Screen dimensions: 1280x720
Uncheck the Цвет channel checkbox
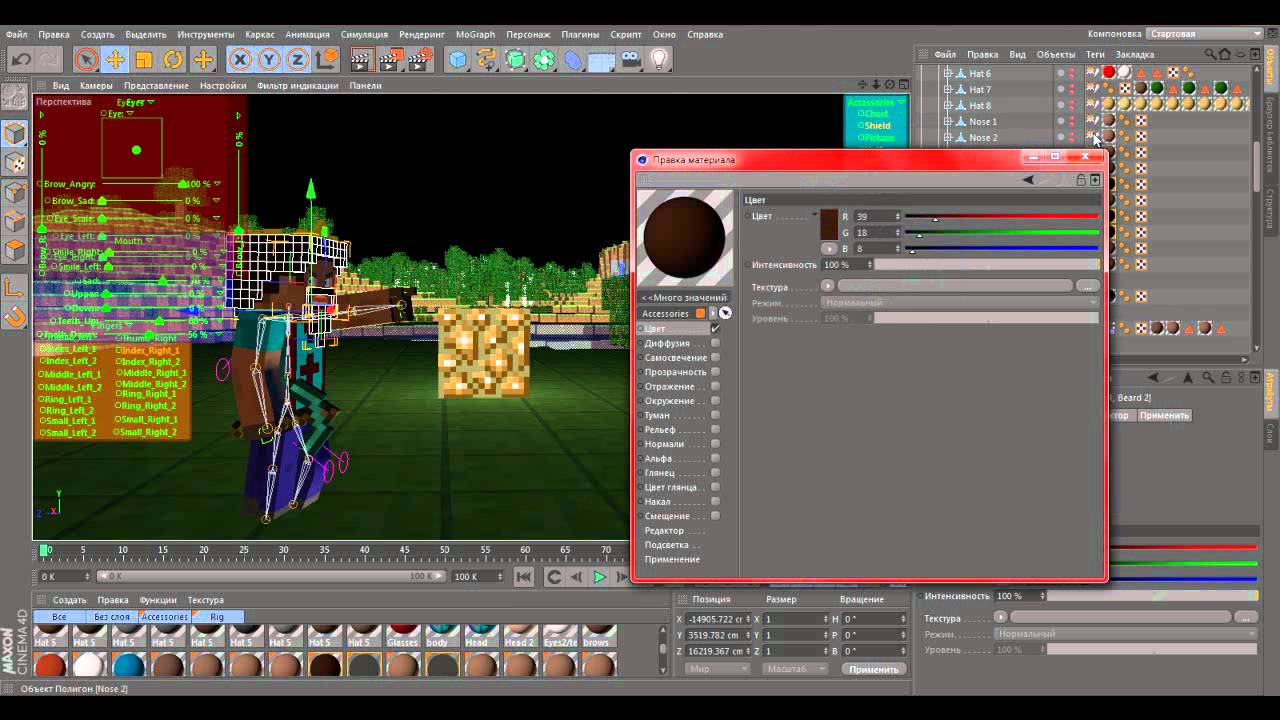[715, 328]
